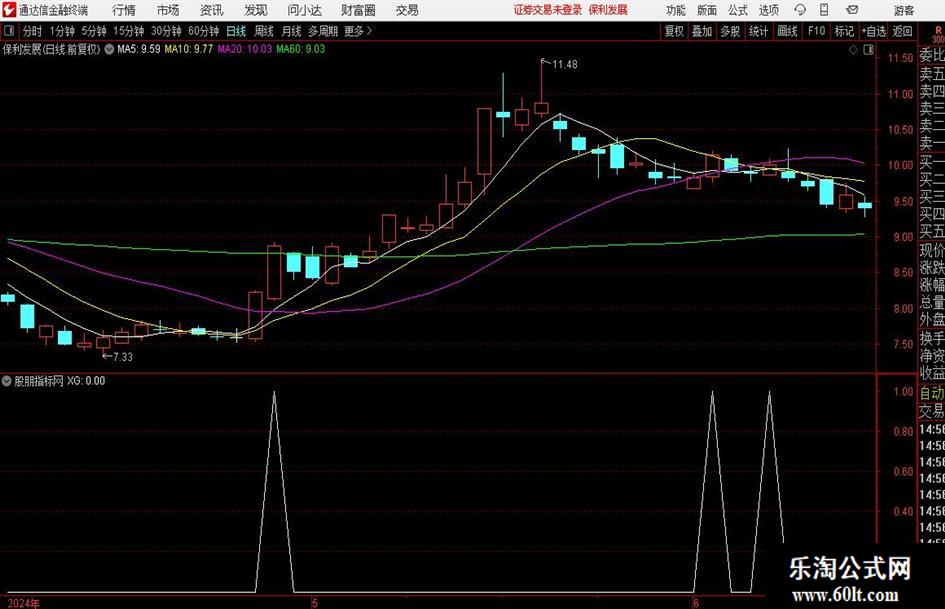Image resolution: width=945 pixels, height=609 pixels.
Task: Open the F10 company info
Action: tap(816, 31)
